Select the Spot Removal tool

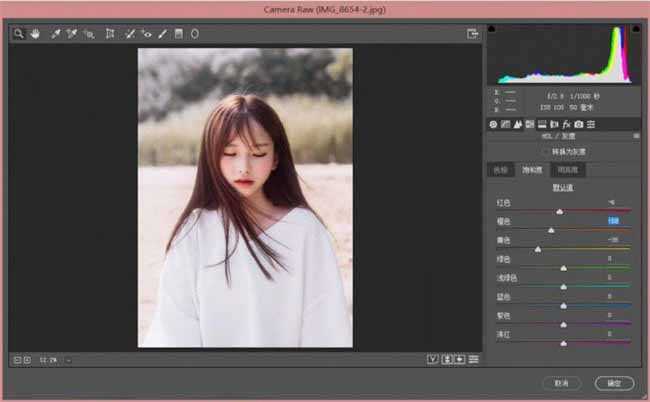tap(130, 34)
